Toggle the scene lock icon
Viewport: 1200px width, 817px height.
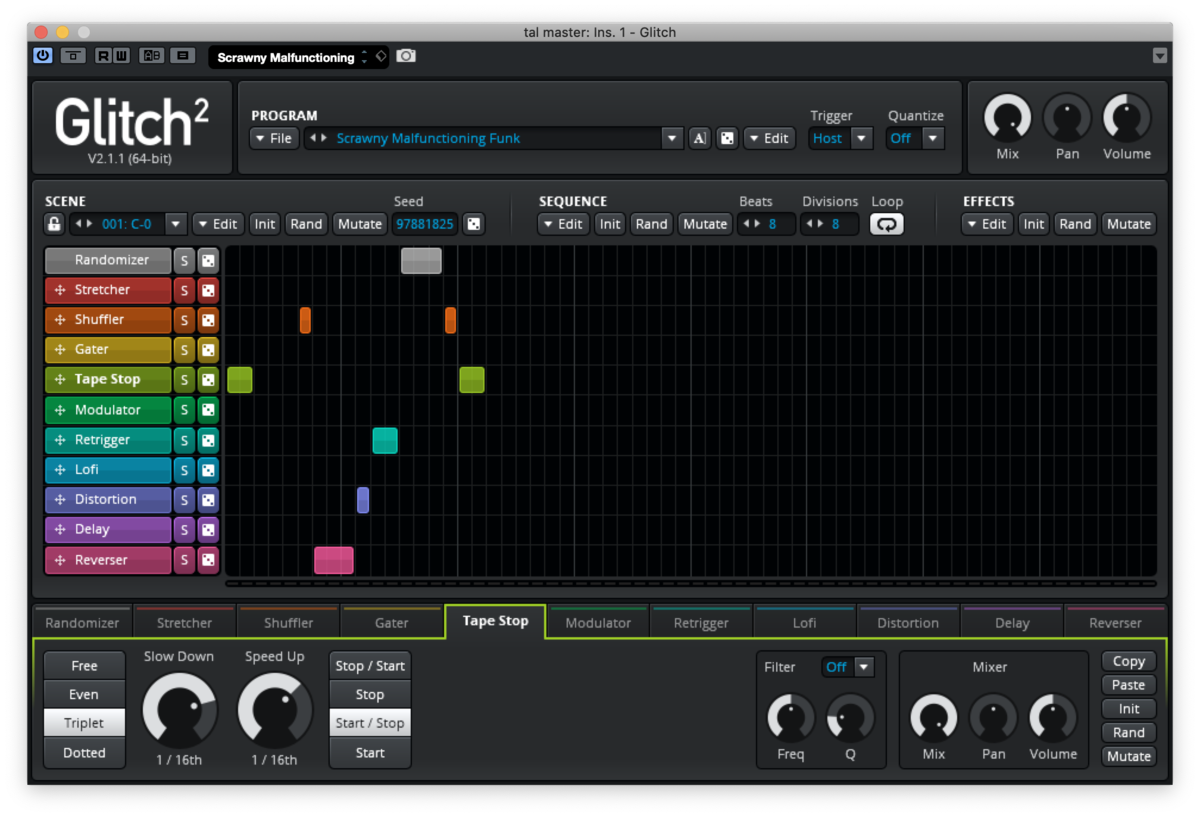(54, 224)
